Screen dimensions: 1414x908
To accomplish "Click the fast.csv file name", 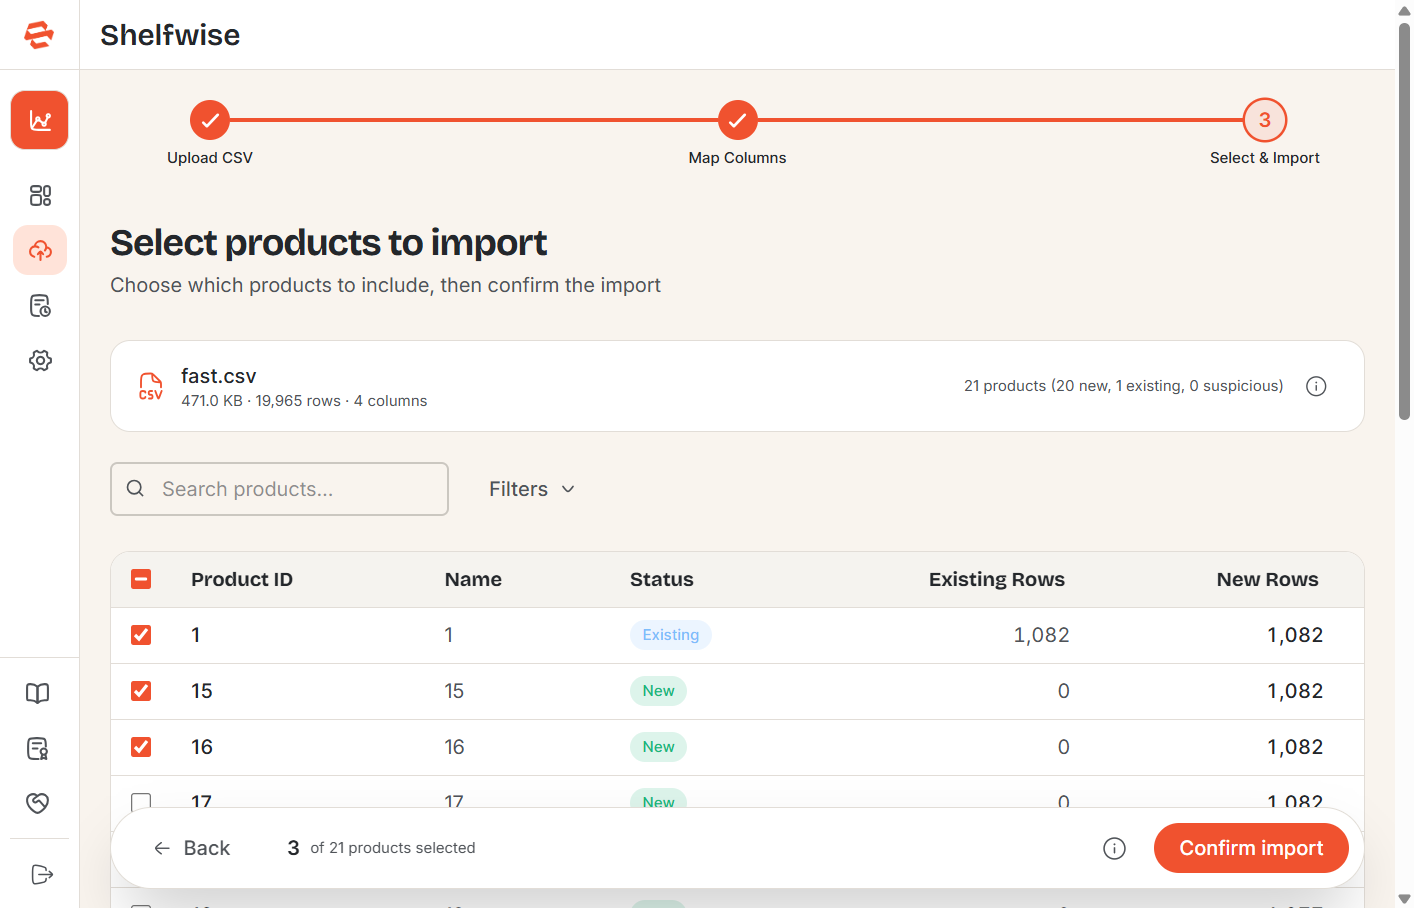I will tap(218, 376).
